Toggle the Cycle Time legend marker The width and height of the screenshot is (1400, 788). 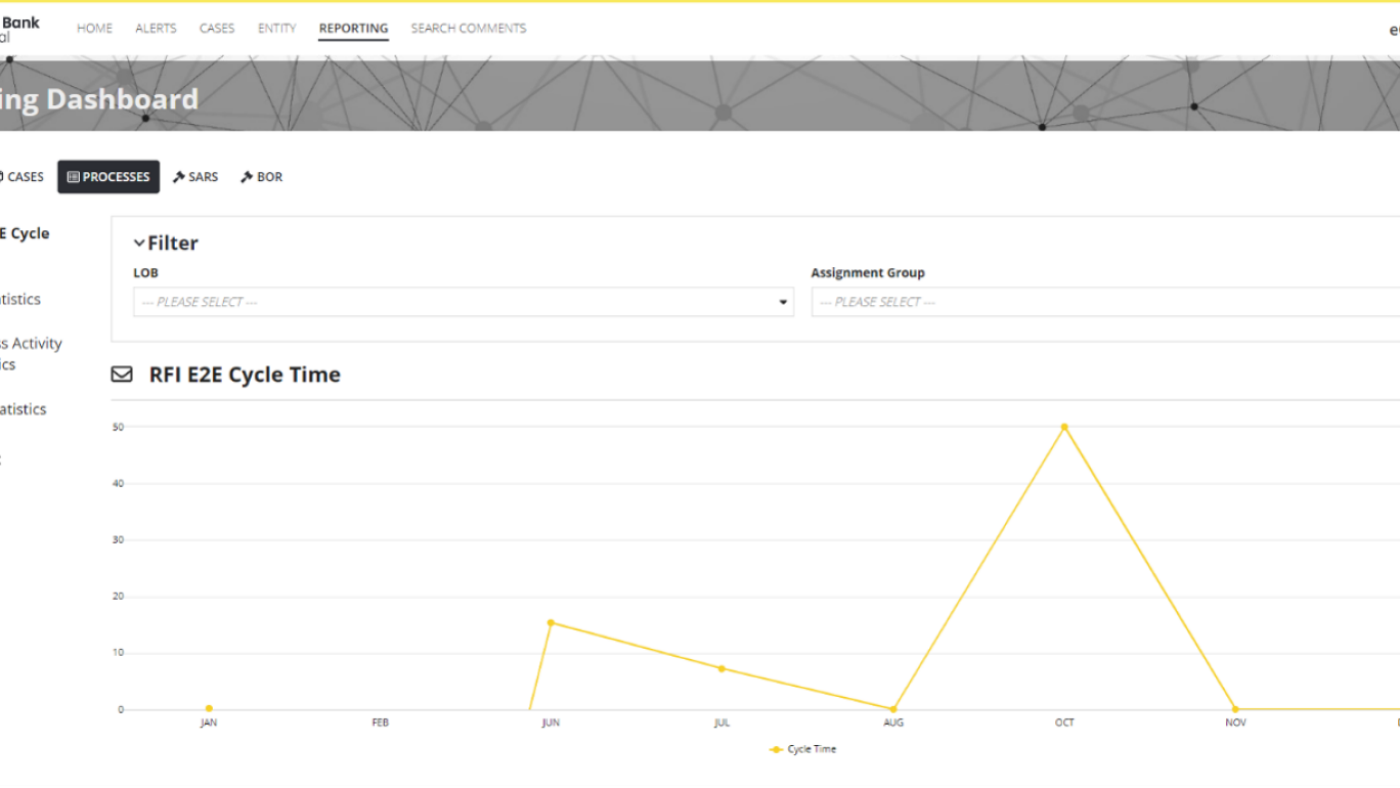click(x=776, y=749)
